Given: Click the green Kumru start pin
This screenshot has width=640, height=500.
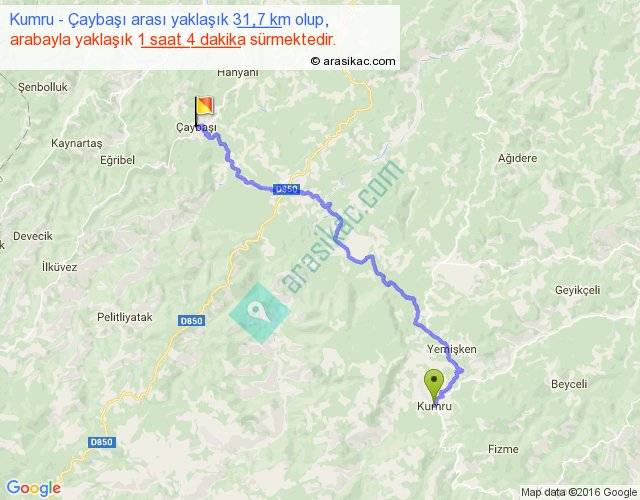Looking at the screenshot, I should click(x=434, y=387).
